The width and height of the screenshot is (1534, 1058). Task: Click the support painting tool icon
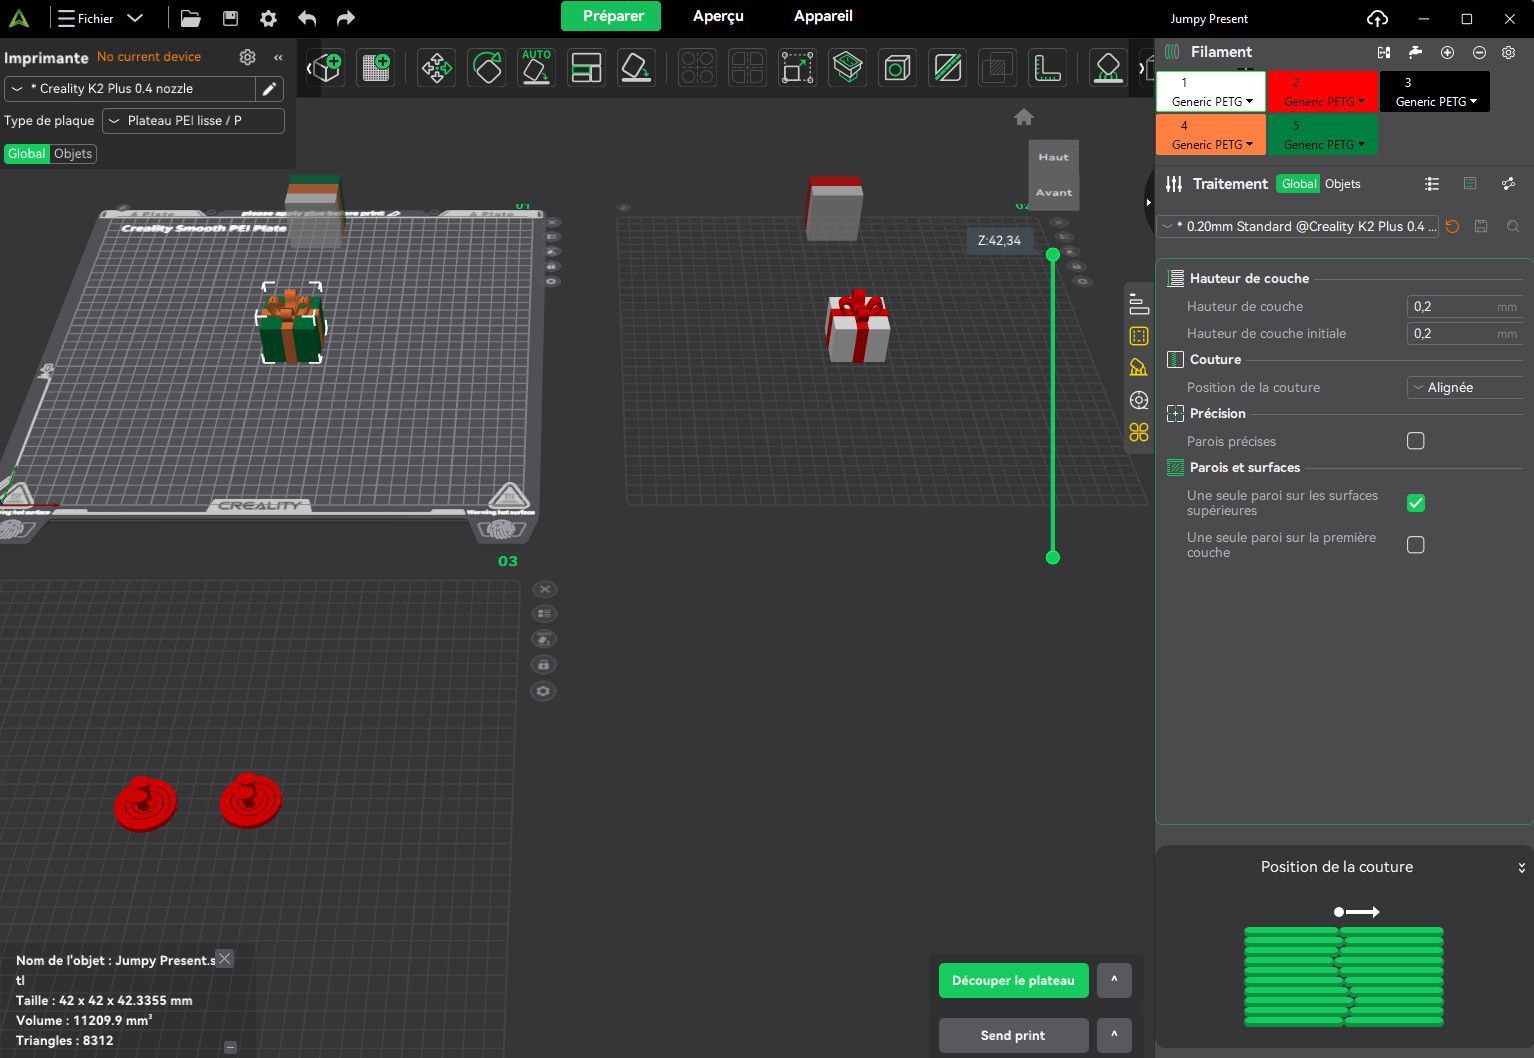tap(1107, 68)
